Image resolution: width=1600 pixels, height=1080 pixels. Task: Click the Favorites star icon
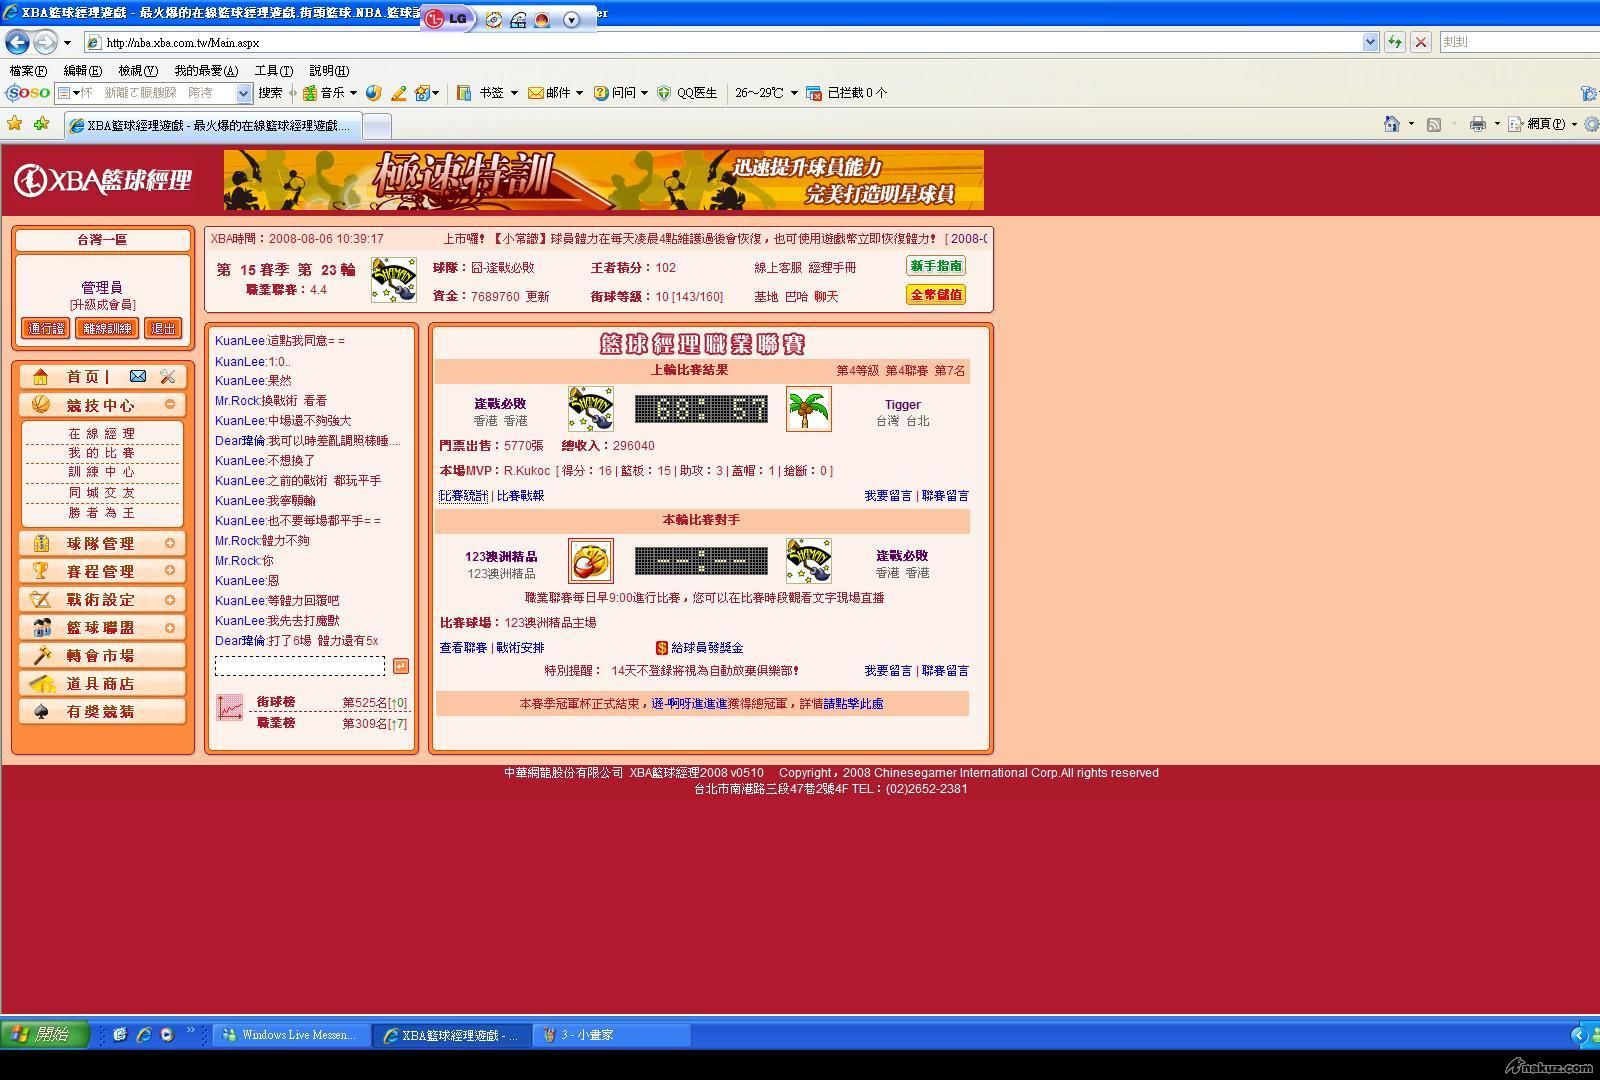click(15, 124)
